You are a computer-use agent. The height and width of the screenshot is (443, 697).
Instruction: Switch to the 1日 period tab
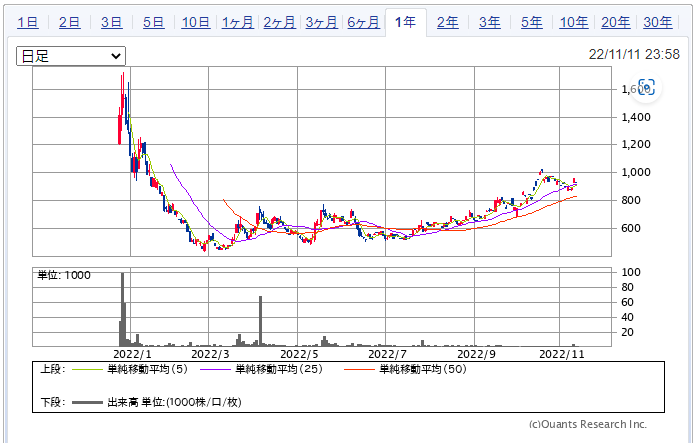click(x=28, y=22)
